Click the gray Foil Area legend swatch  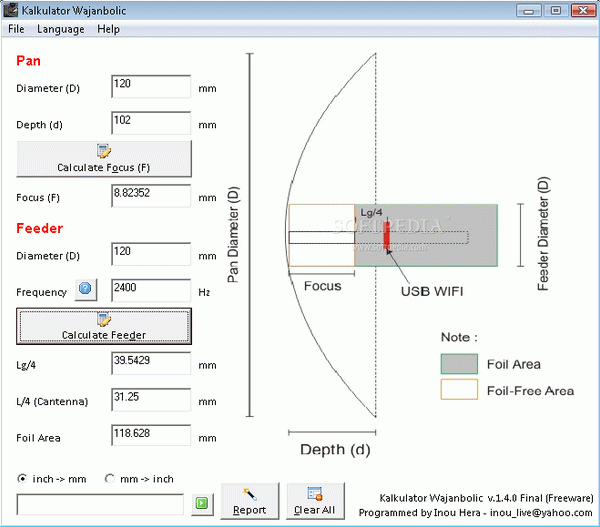pos(458,364)
